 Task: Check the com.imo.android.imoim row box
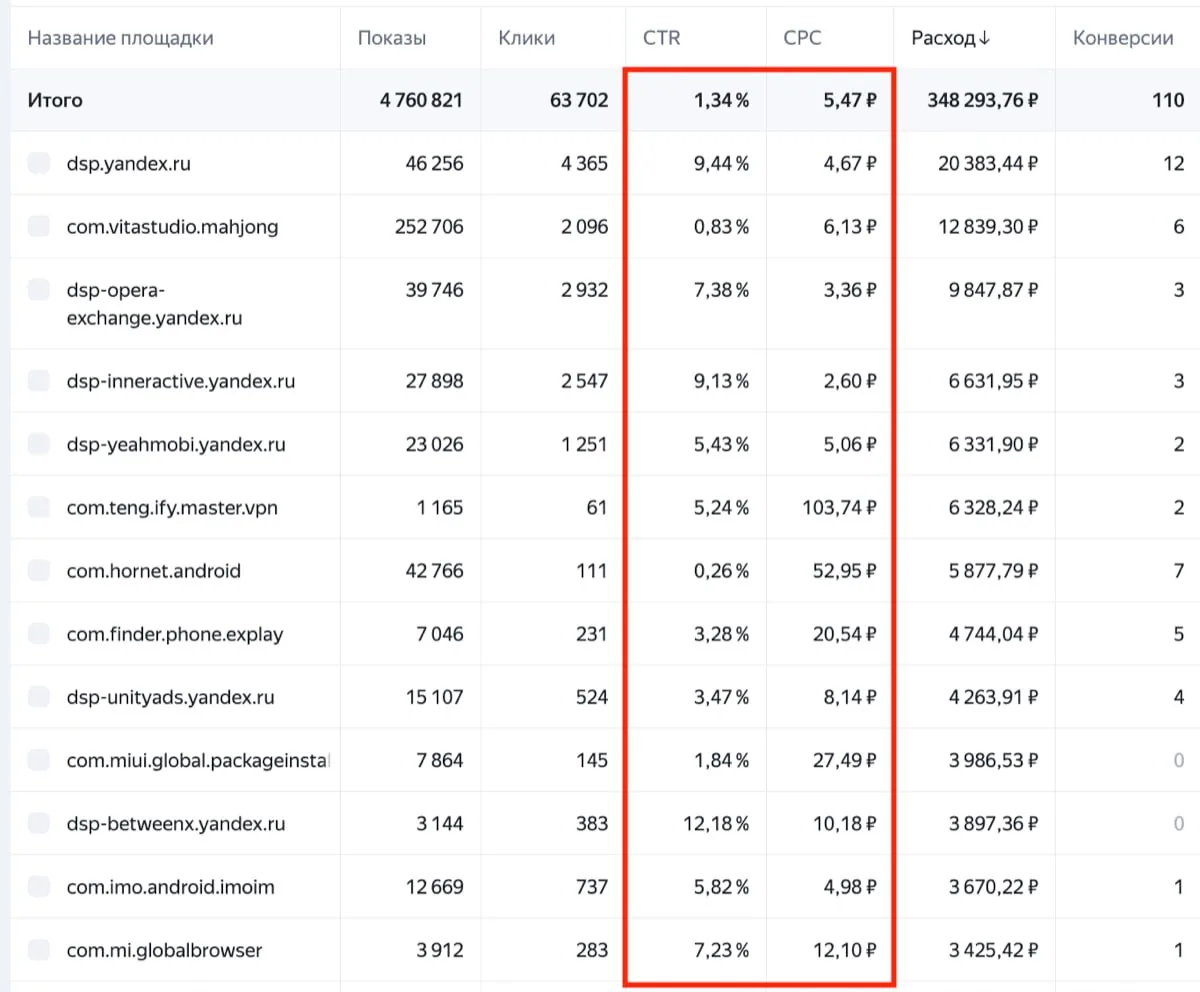click(x=39, y=886)
